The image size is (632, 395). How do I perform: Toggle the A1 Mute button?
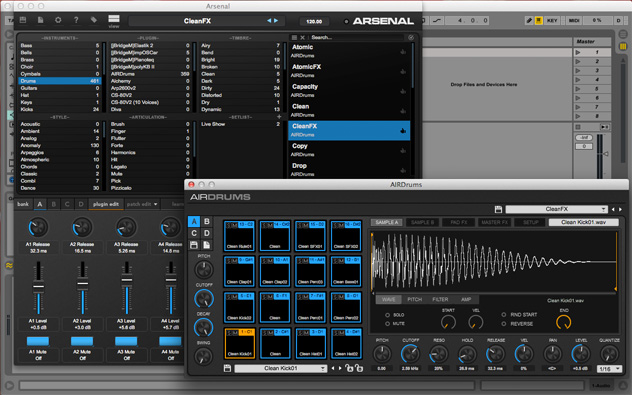pos(38,341)
